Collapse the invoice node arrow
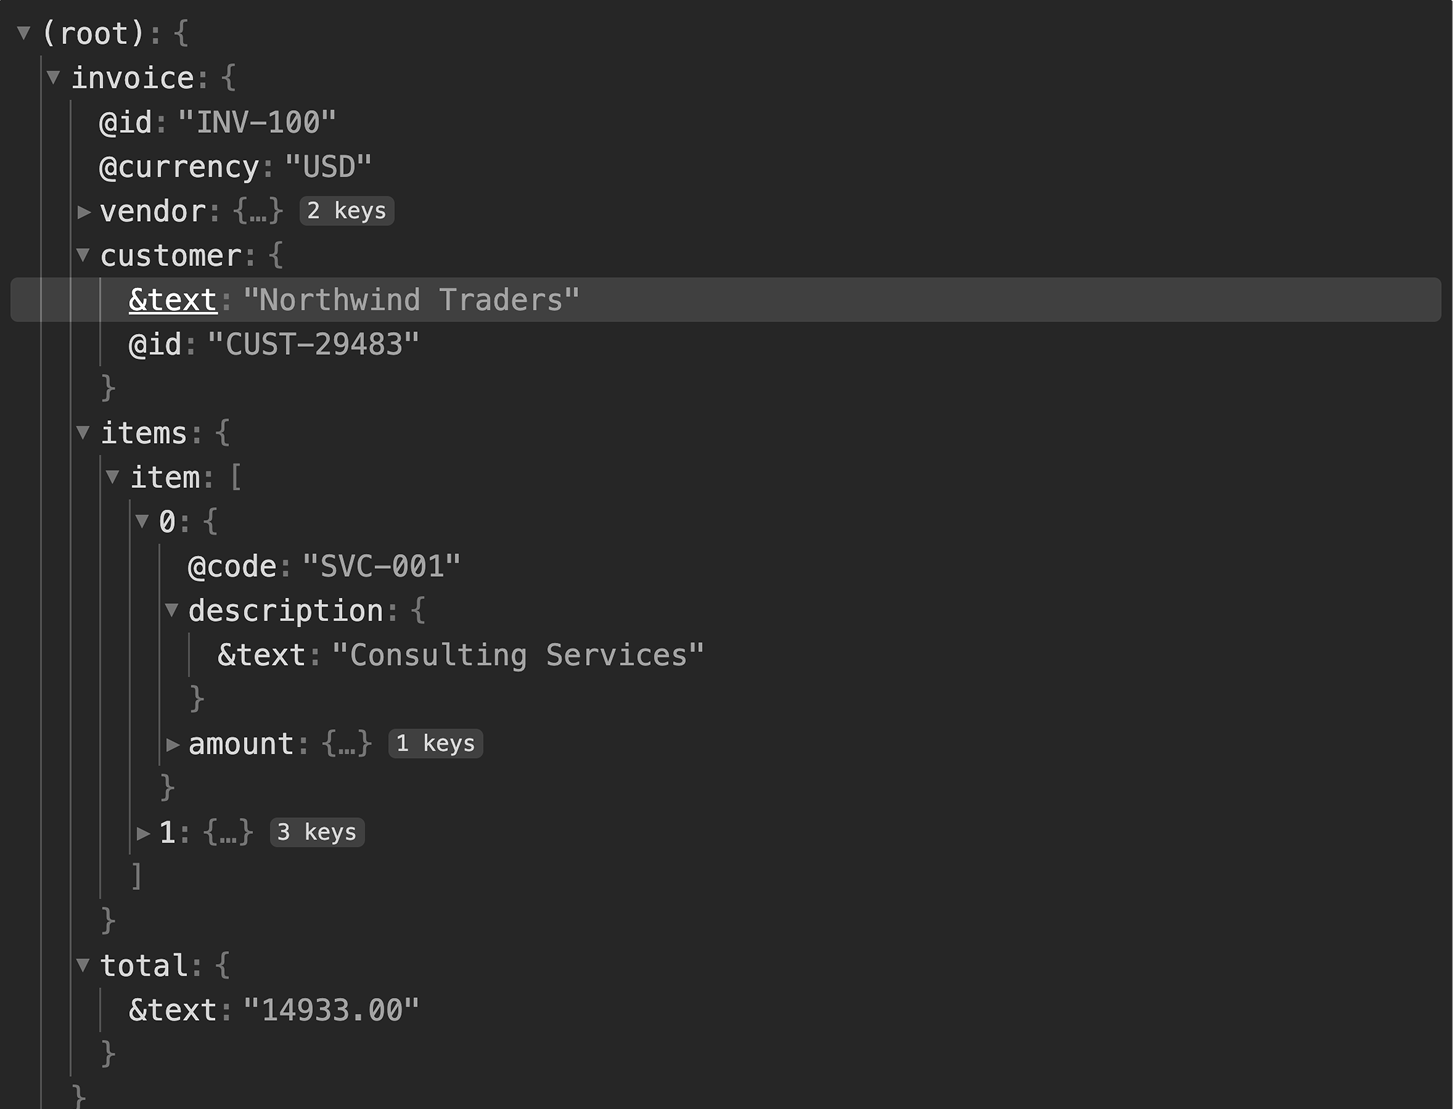Screen dimensions: 1453x1110 53,77
